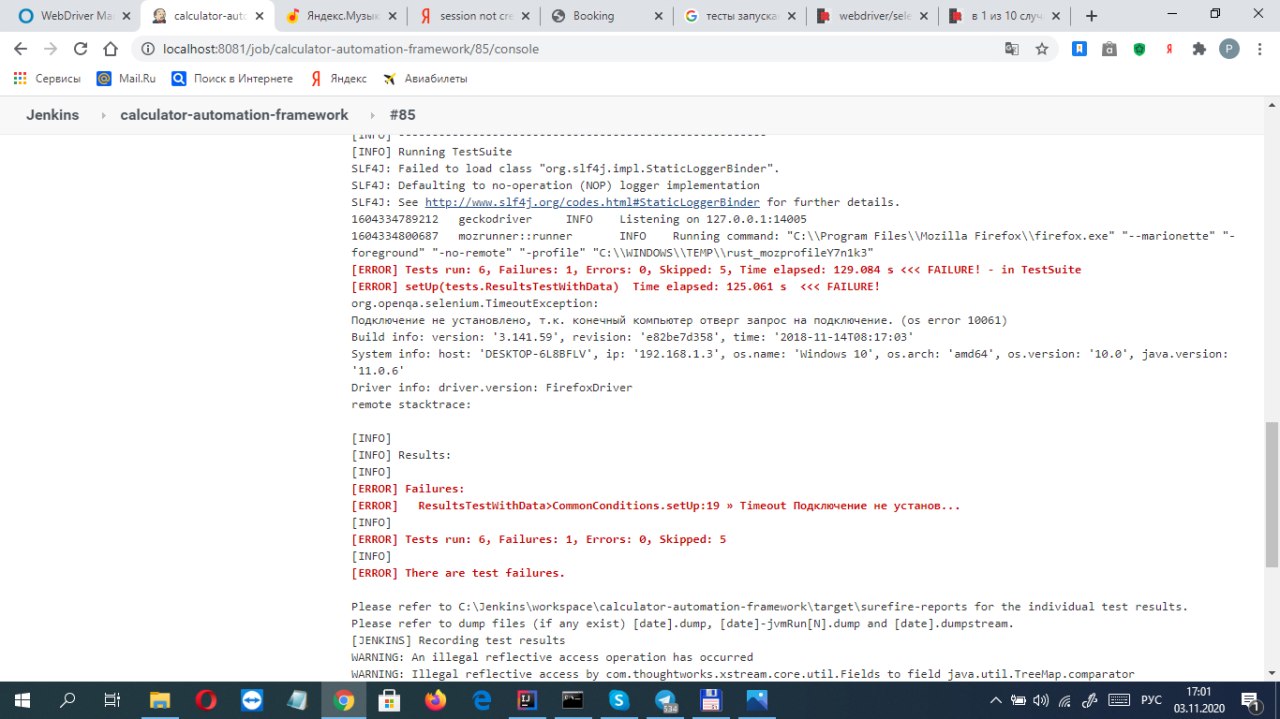Open Task View on taskbar

[113, 700]
